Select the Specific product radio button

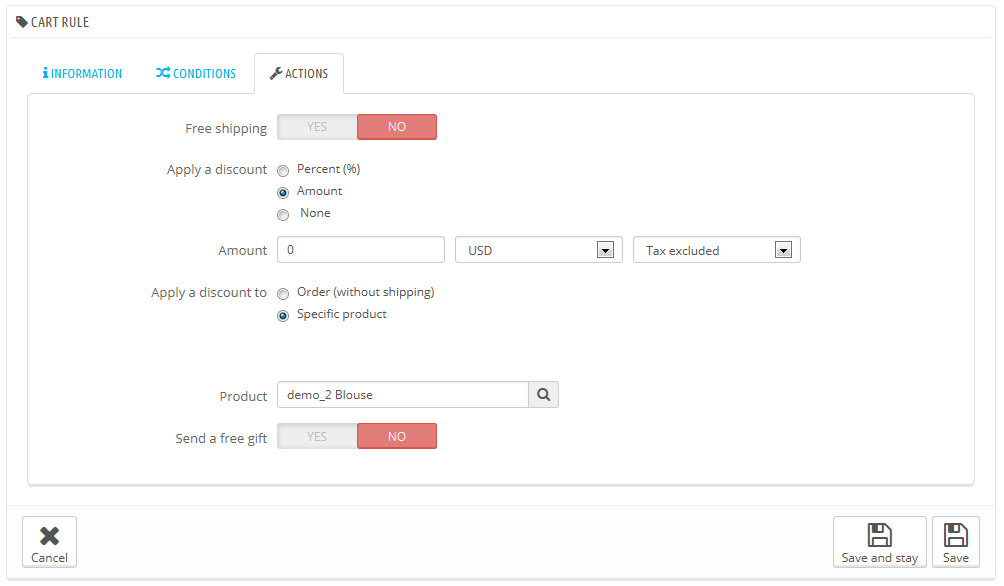click(283, 315)
